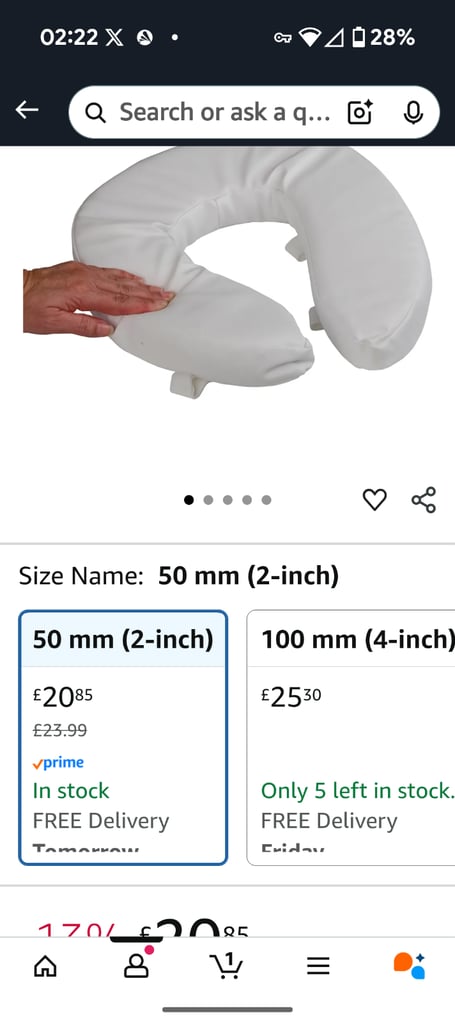Jump to third image dot

pyautogui.click(x=228, y=500)
